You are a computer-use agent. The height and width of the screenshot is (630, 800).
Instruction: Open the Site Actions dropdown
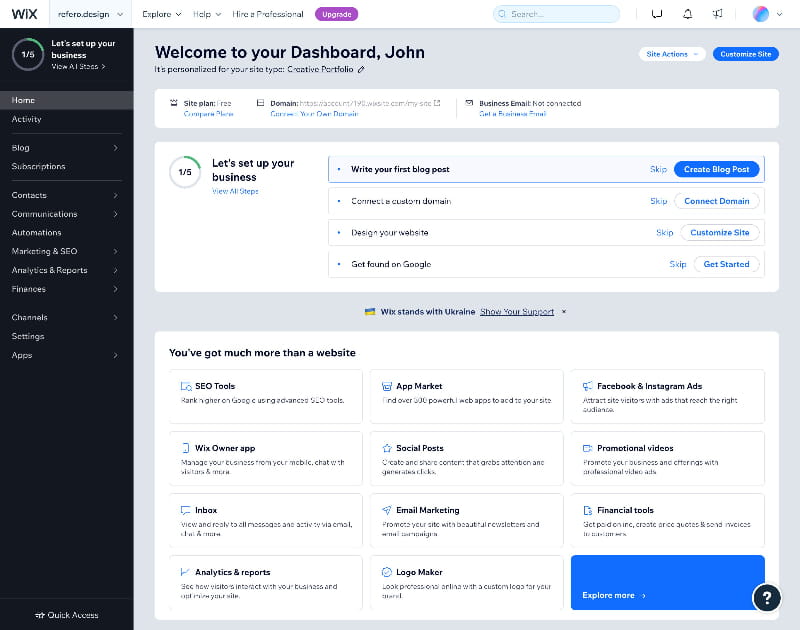pyautogui.click(x=671, y=53)
